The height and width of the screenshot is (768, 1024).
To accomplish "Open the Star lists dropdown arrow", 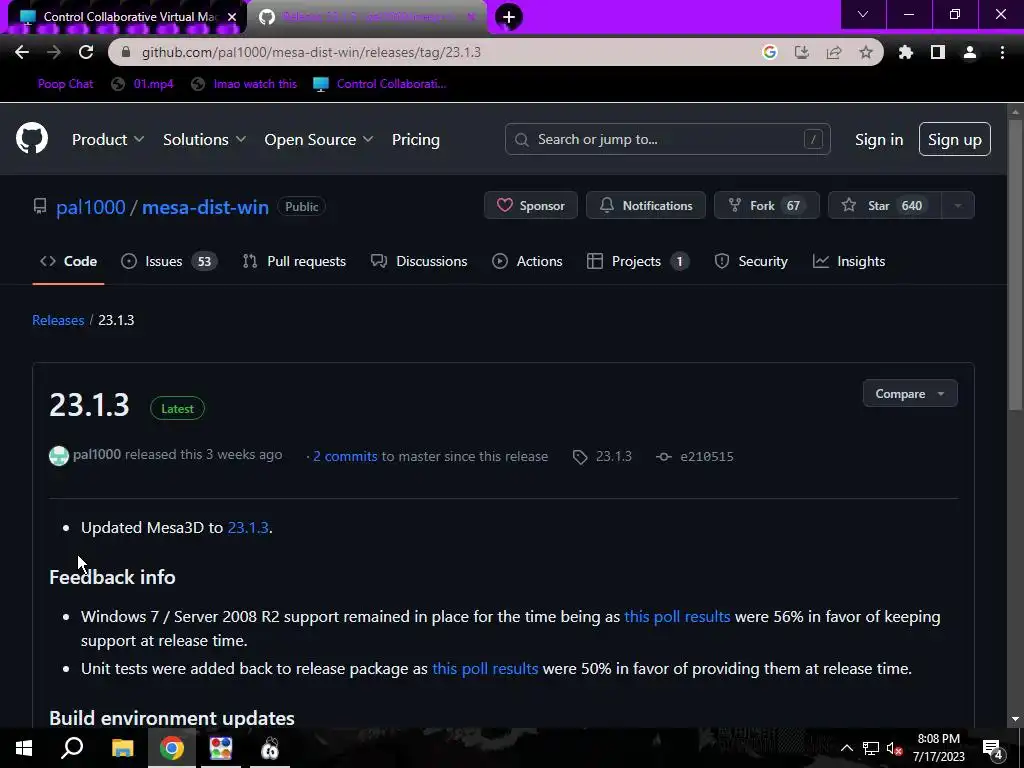I will [x=957, y=206].
